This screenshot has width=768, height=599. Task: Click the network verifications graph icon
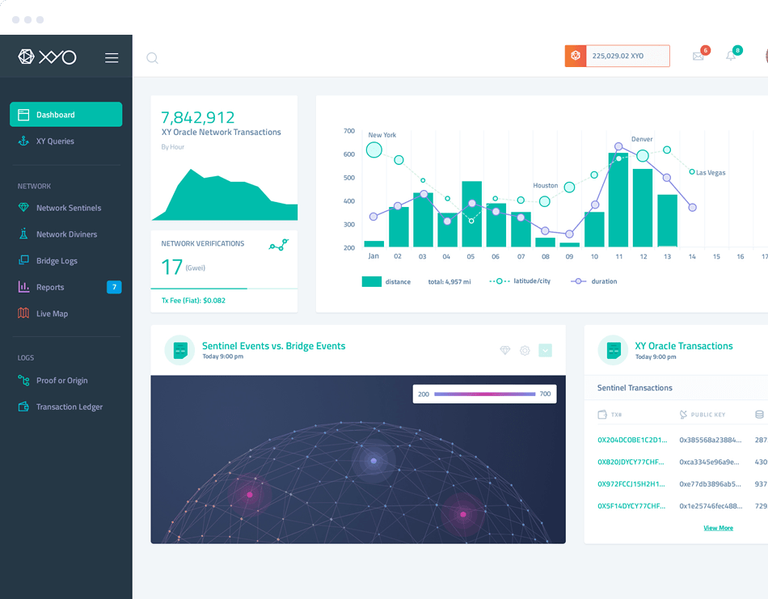(279, 245)
